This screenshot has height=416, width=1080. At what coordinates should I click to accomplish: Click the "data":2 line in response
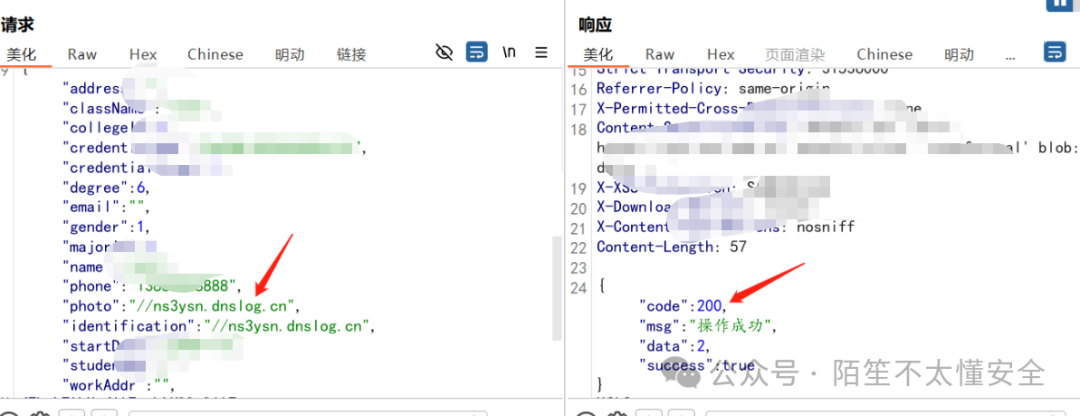(x=672, y=346)
